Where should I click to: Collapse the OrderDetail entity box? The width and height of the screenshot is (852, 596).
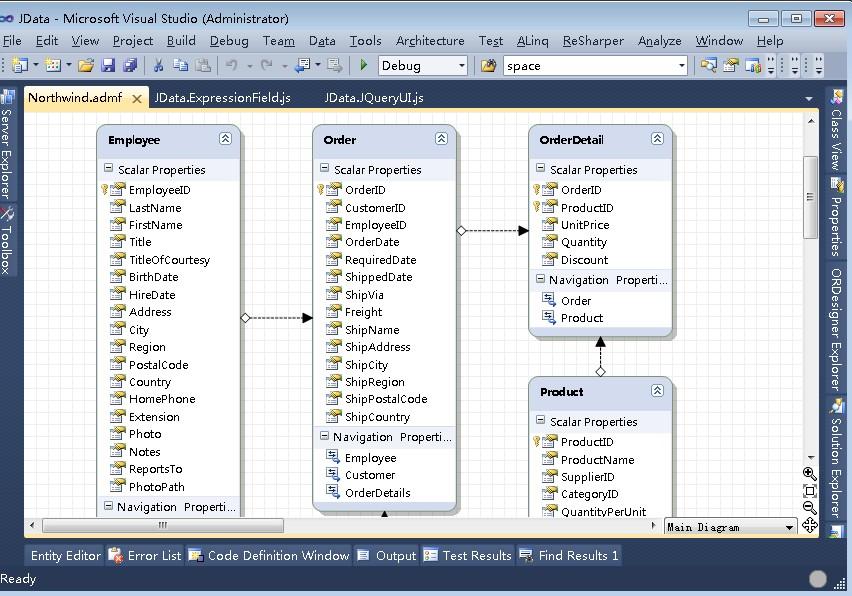click(x=657, y=139)
